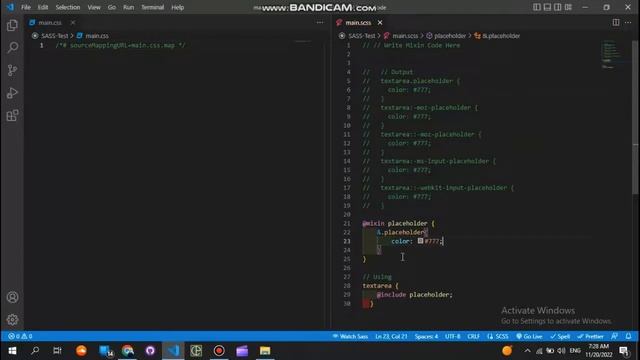This screenshot has width=640, height=360.
Task: Change file encoding UTF-8
Action: point(453,336)
